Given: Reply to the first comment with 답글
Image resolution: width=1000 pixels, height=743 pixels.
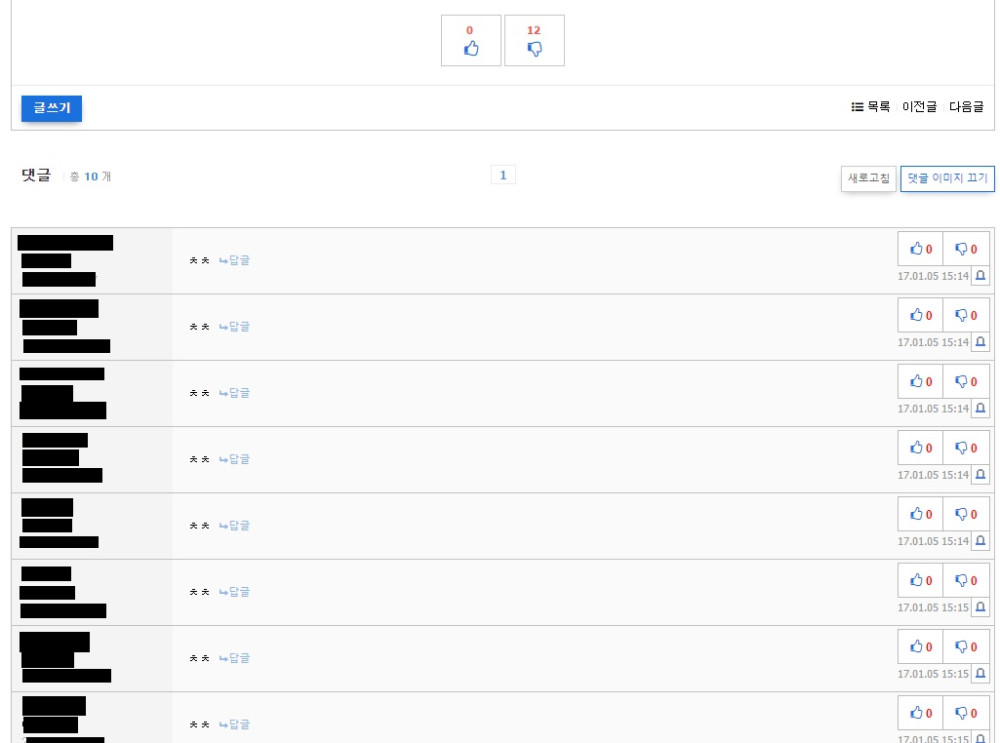Looking at the screenshot, I should click(234, 260).
